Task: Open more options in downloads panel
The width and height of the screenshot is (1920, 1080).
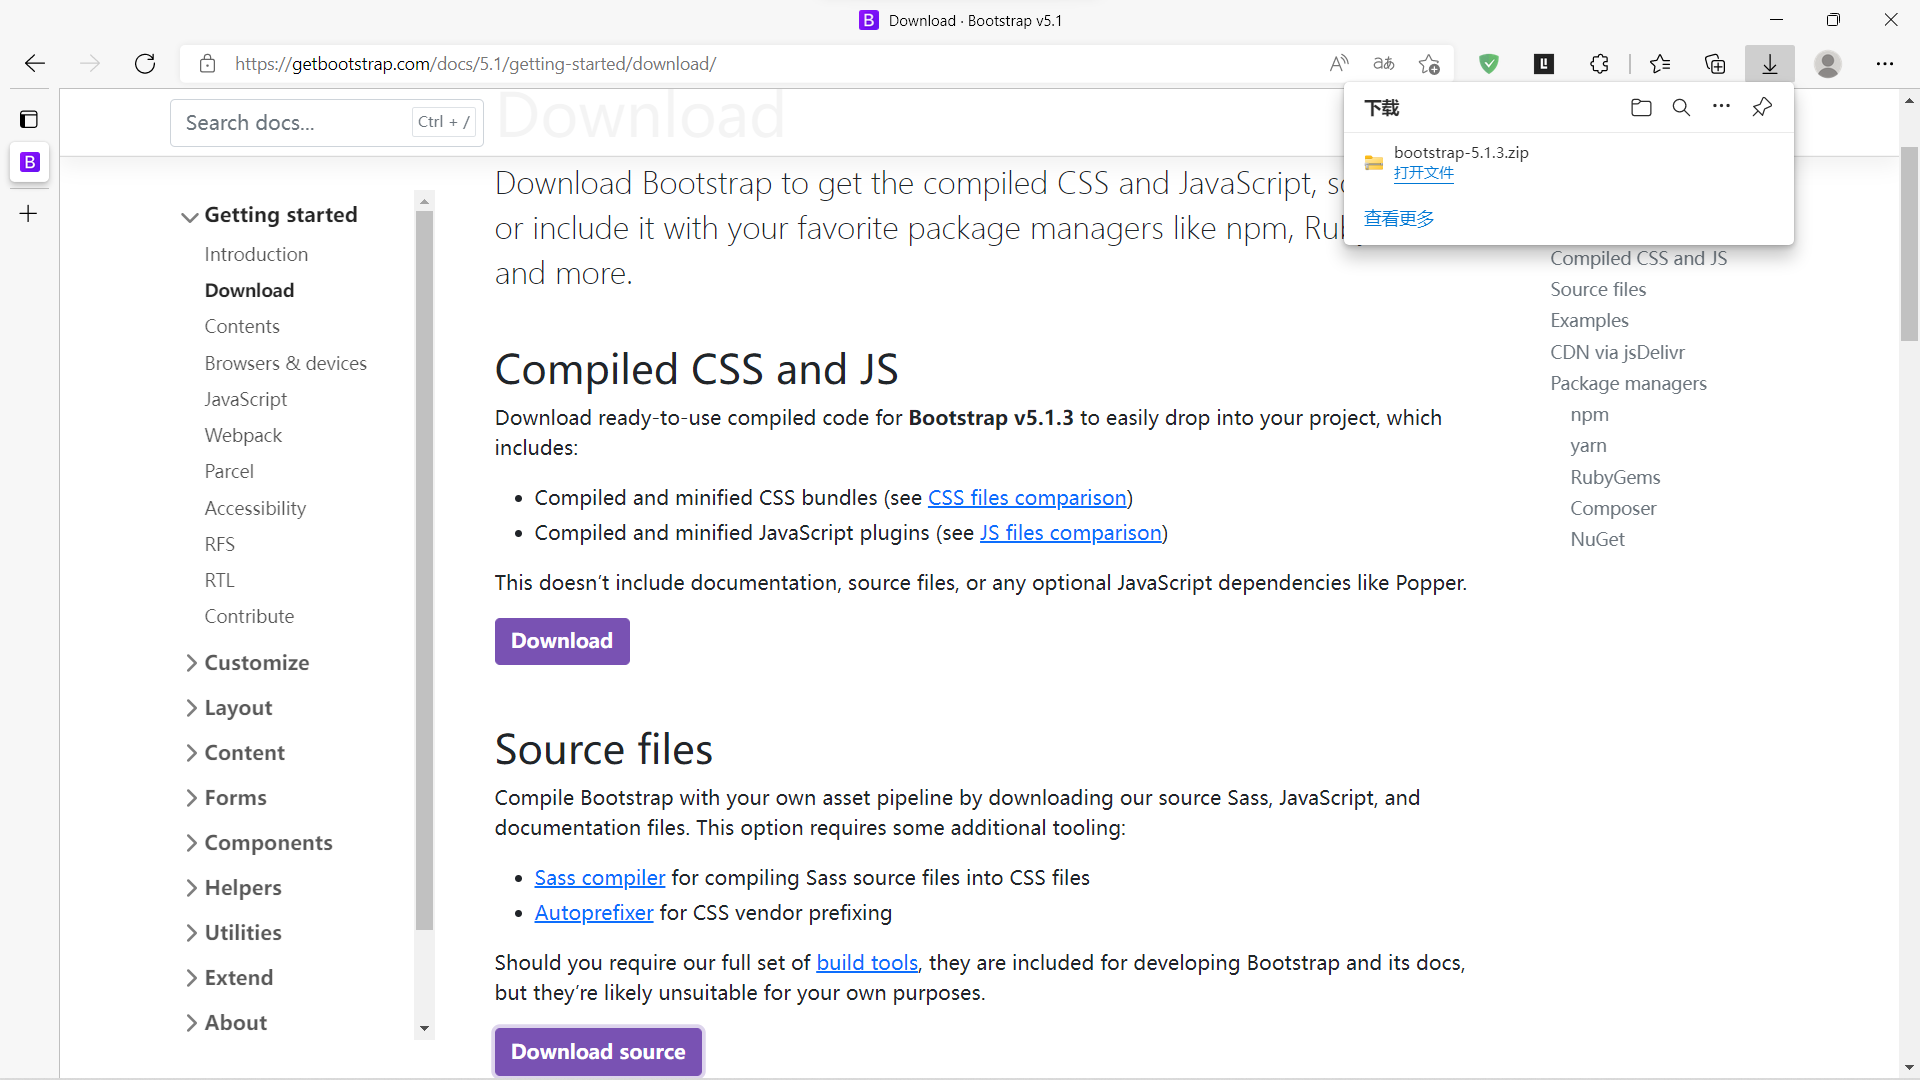Action: coord(1721,107)
